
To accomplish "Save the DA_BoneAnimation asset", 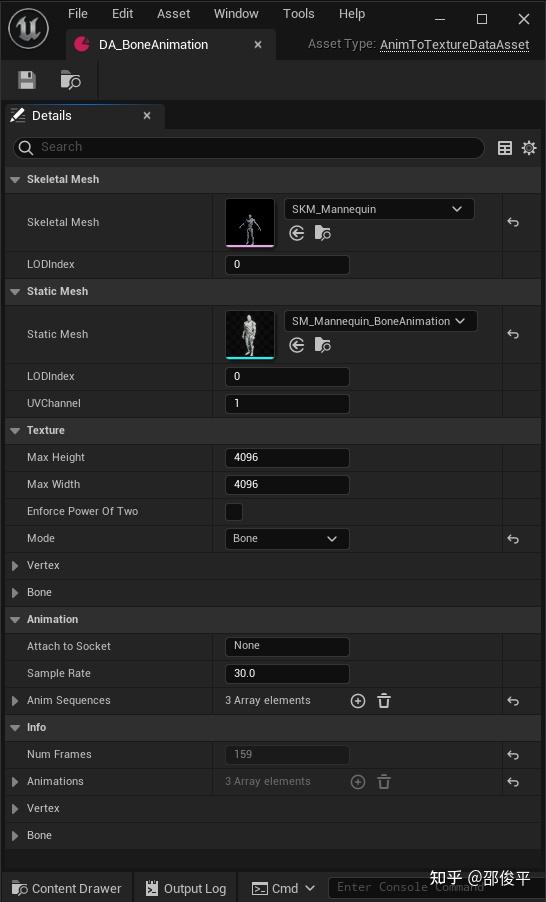I will click(27, 80).
